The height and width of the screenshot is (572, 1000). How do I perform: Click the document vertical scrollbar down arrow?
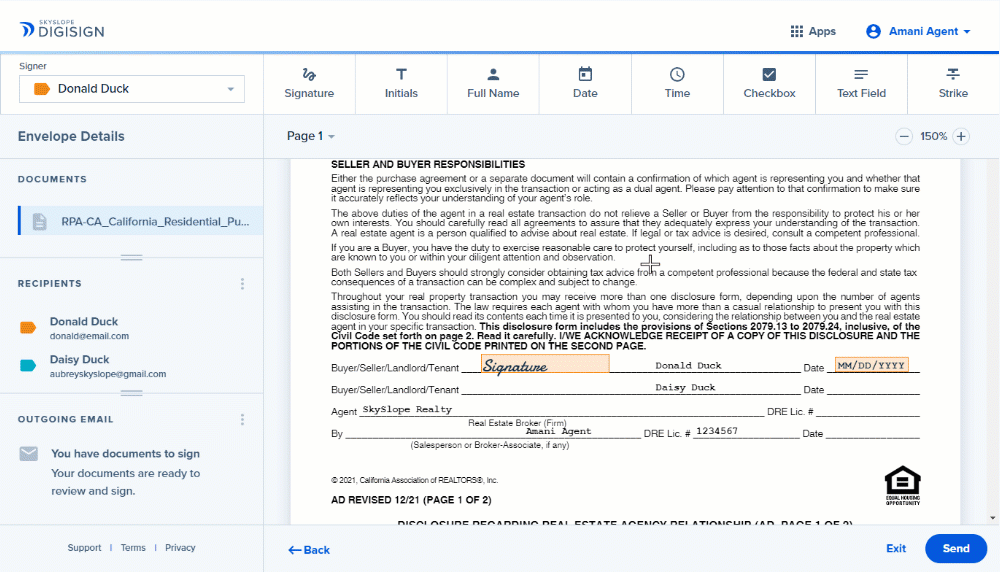[x=992, y=518]
